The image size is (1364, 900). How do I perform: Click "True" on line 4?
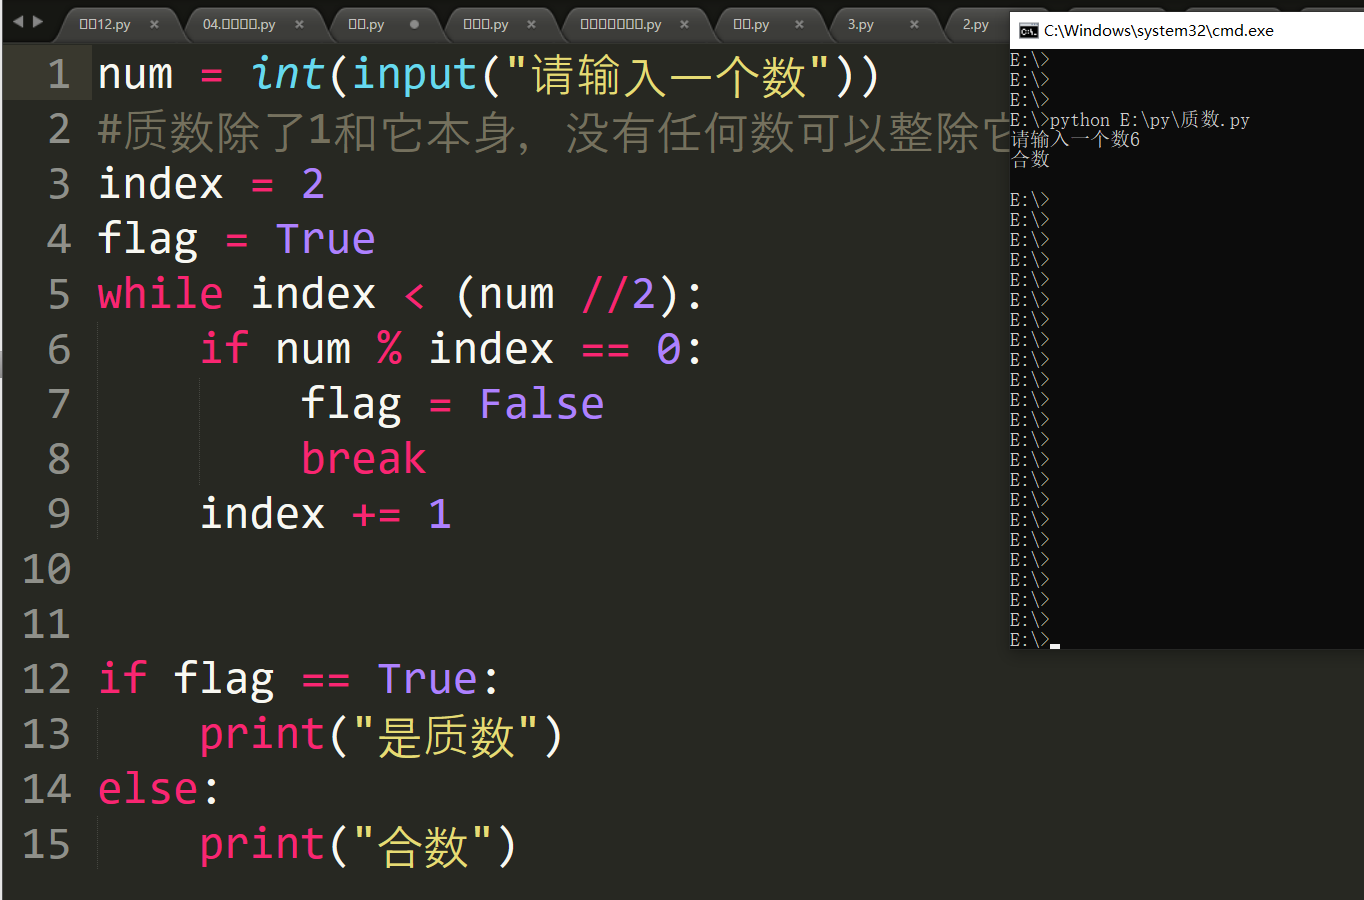(325, 239)
